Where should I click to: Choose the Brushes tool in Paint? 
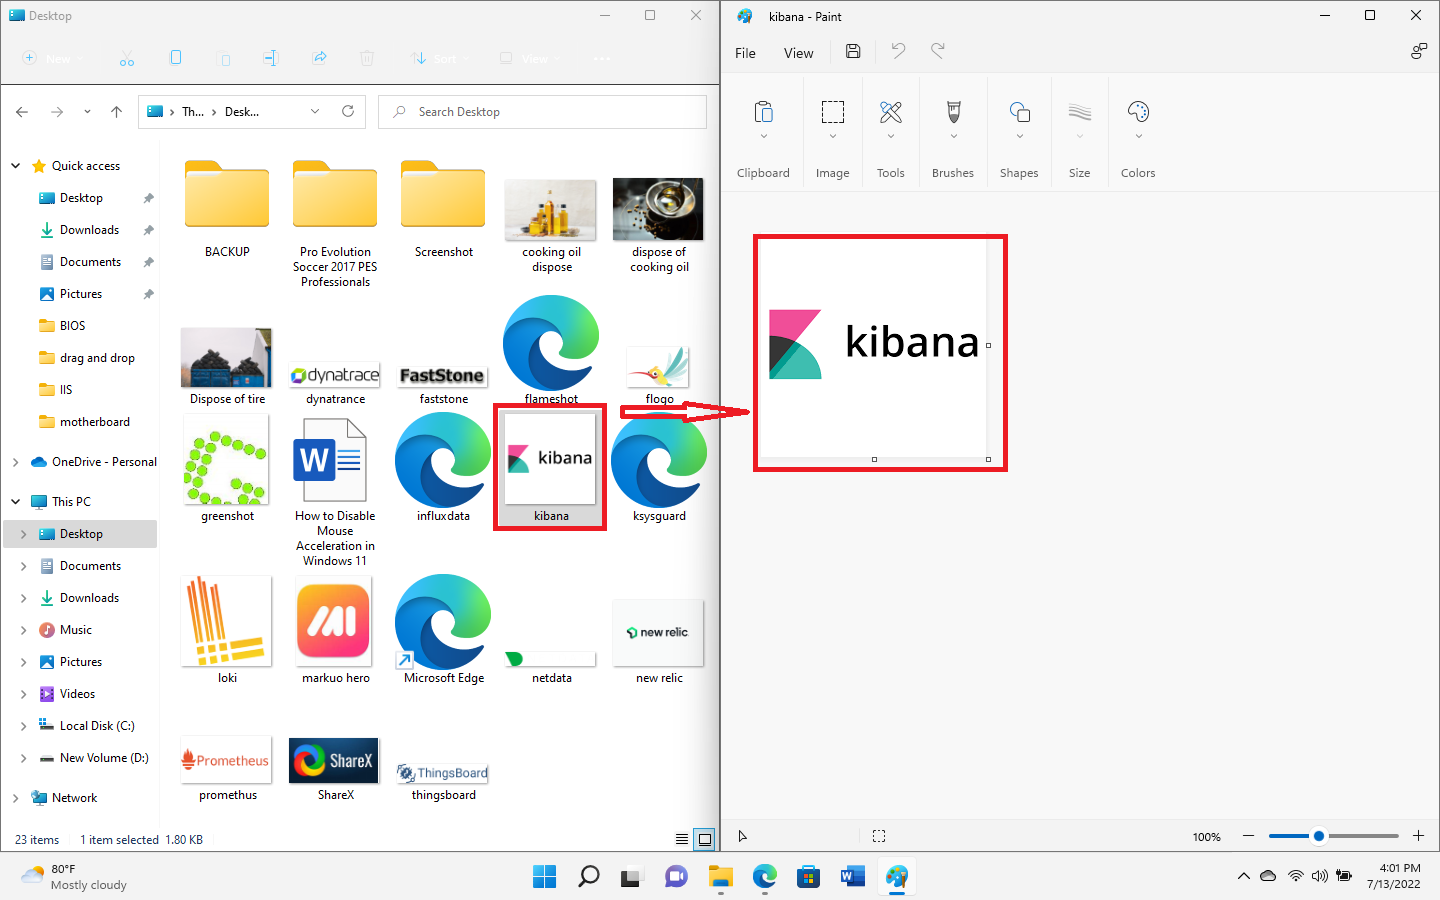tap(953, 111)
